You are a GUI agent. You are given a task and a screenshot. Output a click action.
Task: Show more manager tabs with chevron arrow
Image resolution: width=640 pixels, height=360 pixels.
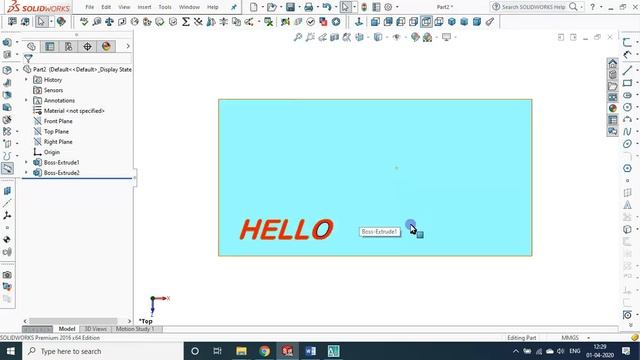128,46
